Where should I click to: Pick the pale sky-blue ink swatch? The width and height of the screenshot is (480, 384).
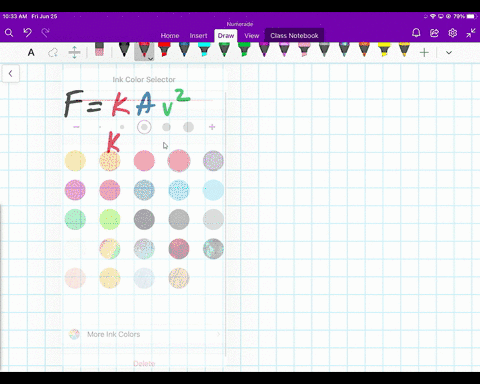point(213,190)
